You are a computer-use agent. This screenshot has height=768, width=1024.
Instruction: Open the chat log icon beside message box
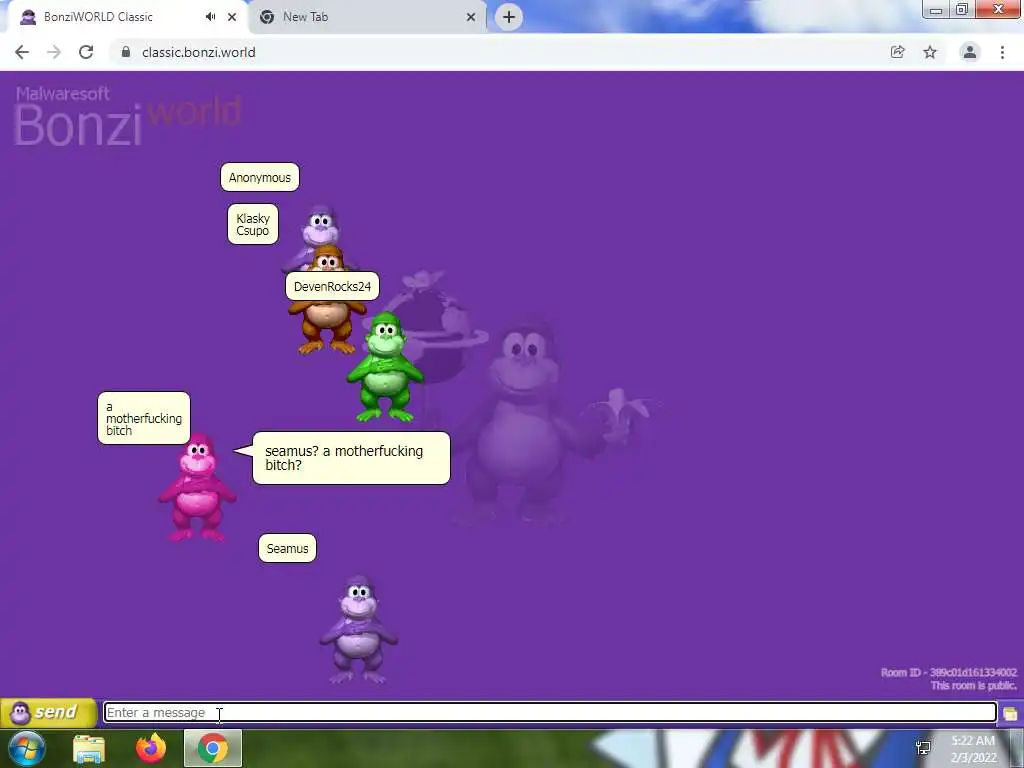[x=1010, y=713]
